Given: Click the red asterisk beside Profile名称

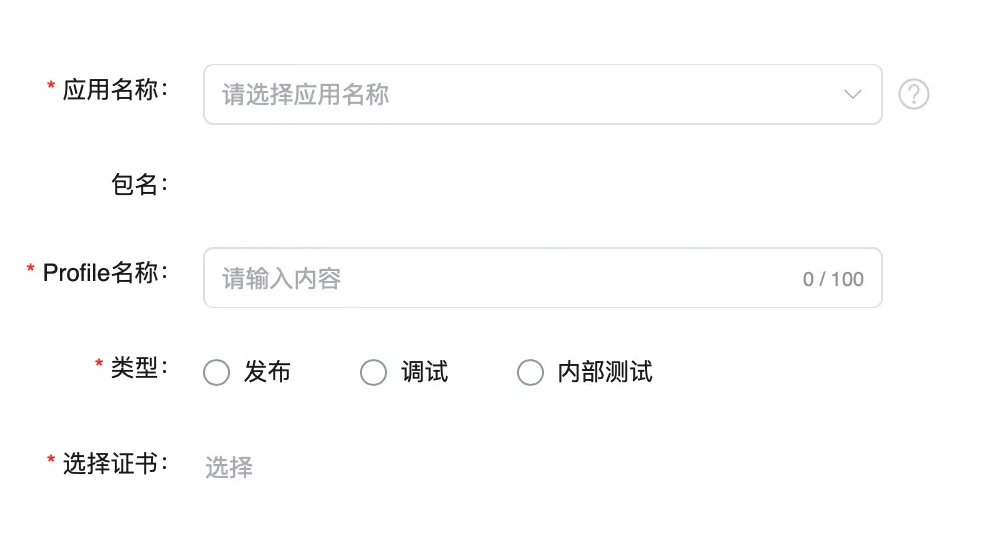Looking at the screenshot, I should pos(31,271).
